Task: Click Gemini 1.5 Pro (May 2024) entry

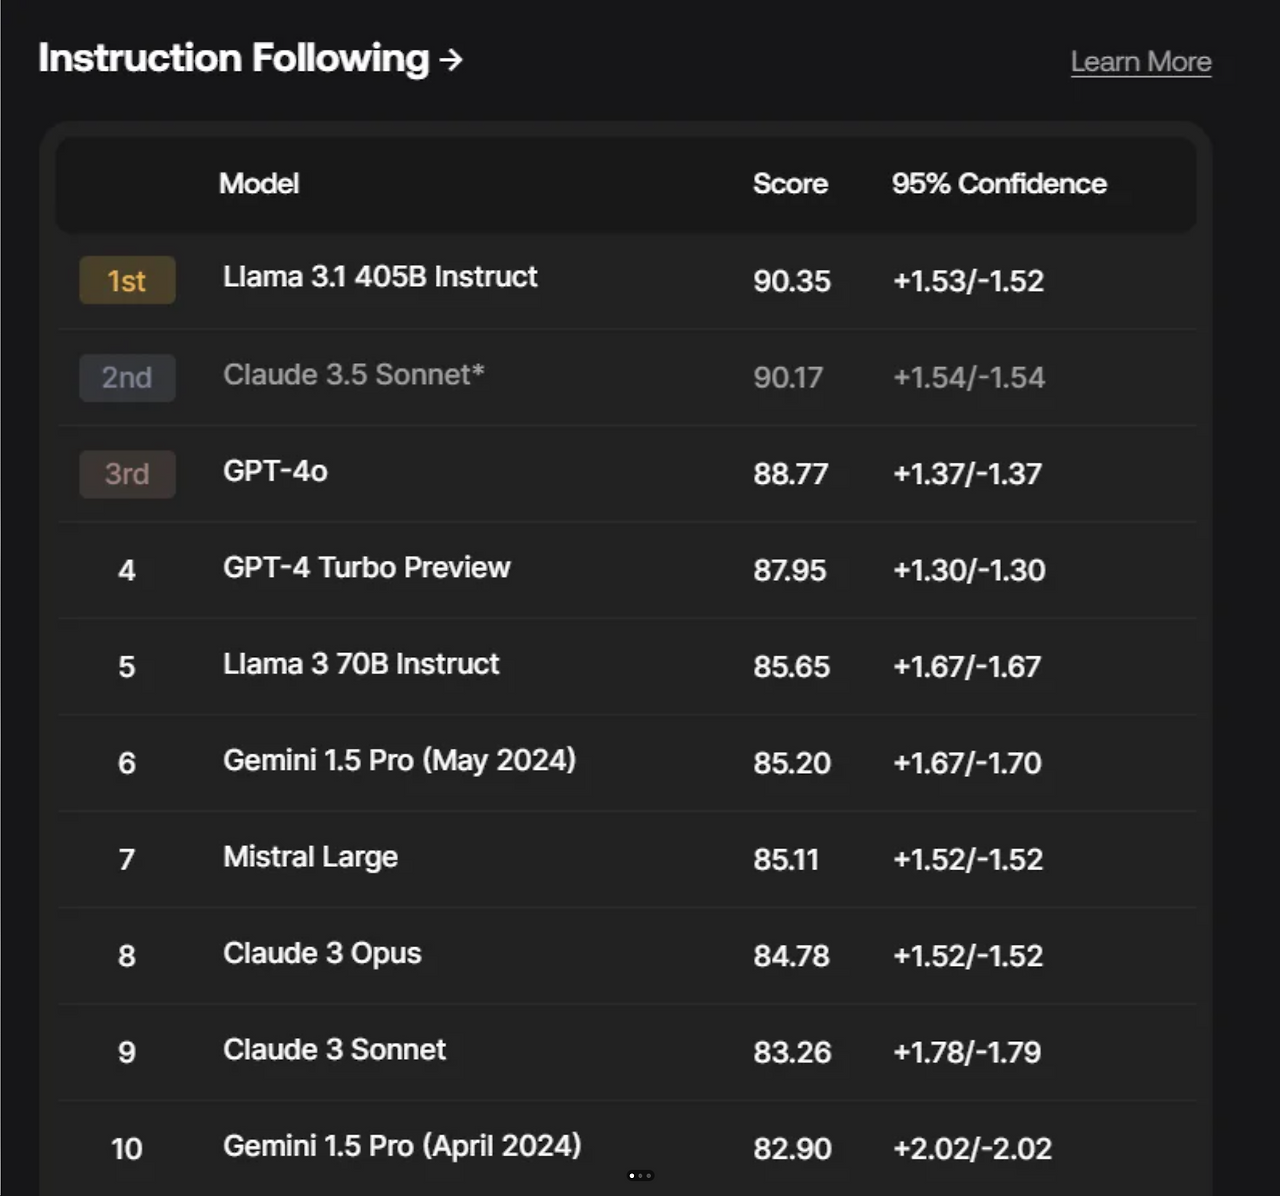Action: pos(399,761)
